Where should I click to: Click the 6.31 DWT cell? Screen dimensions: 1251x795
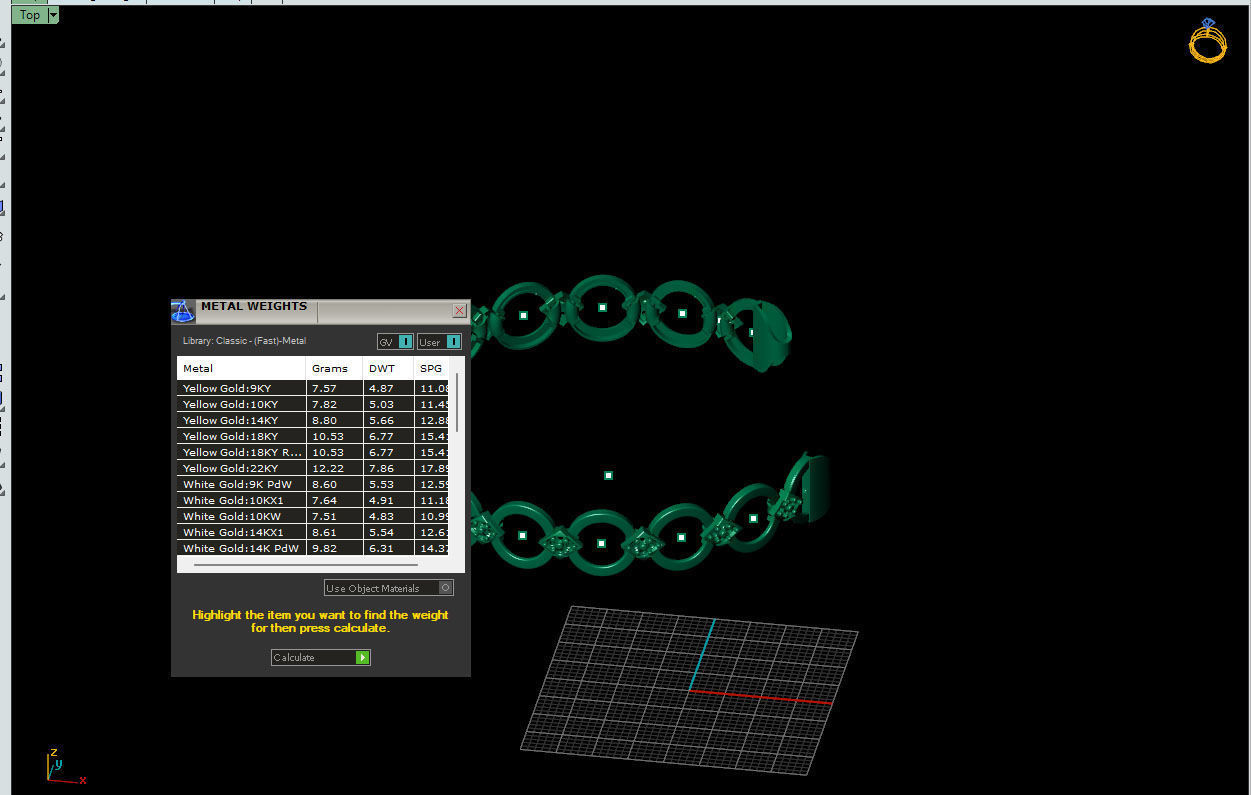[388, 548]
